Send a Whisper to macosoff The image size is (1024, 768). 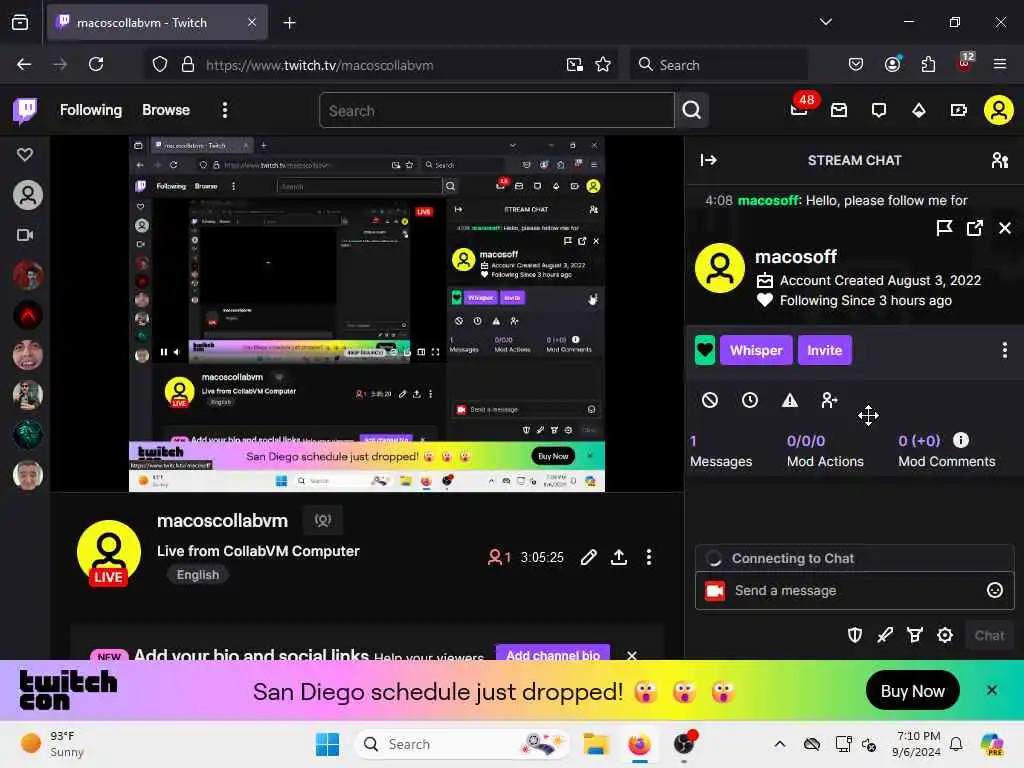click(x=756, y=350)
